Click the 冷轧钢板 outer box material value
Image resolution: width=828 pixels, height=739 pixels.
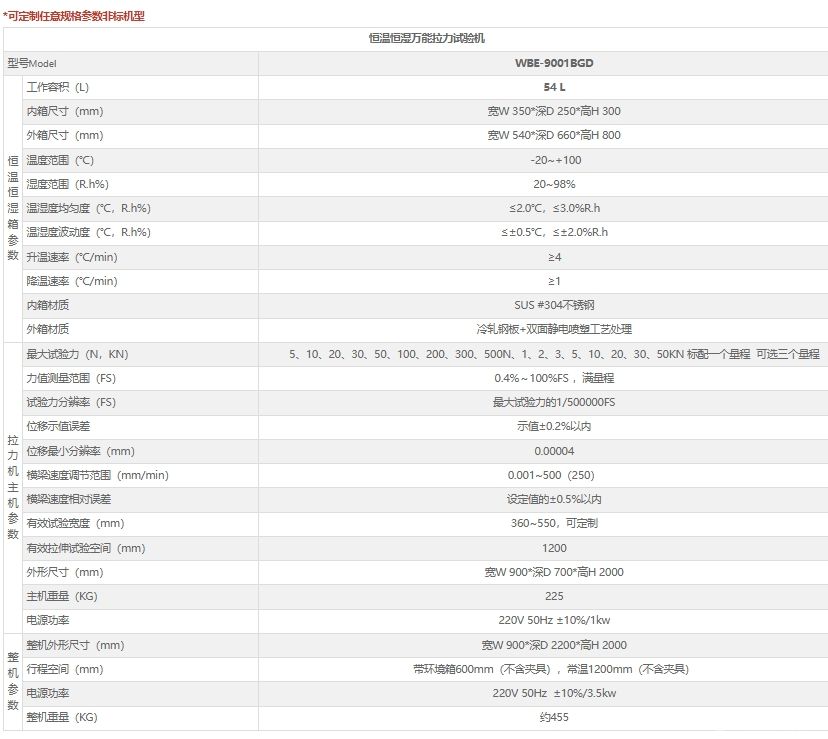coord(554,329)
